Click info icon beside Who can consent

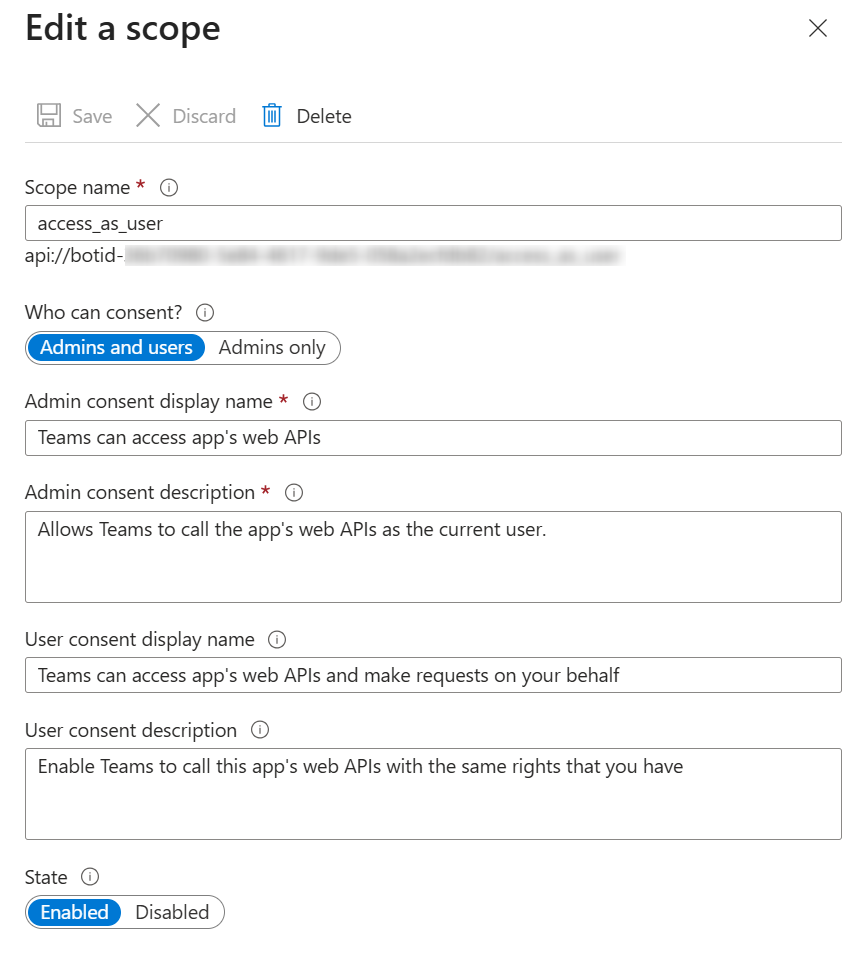[205, 312]
